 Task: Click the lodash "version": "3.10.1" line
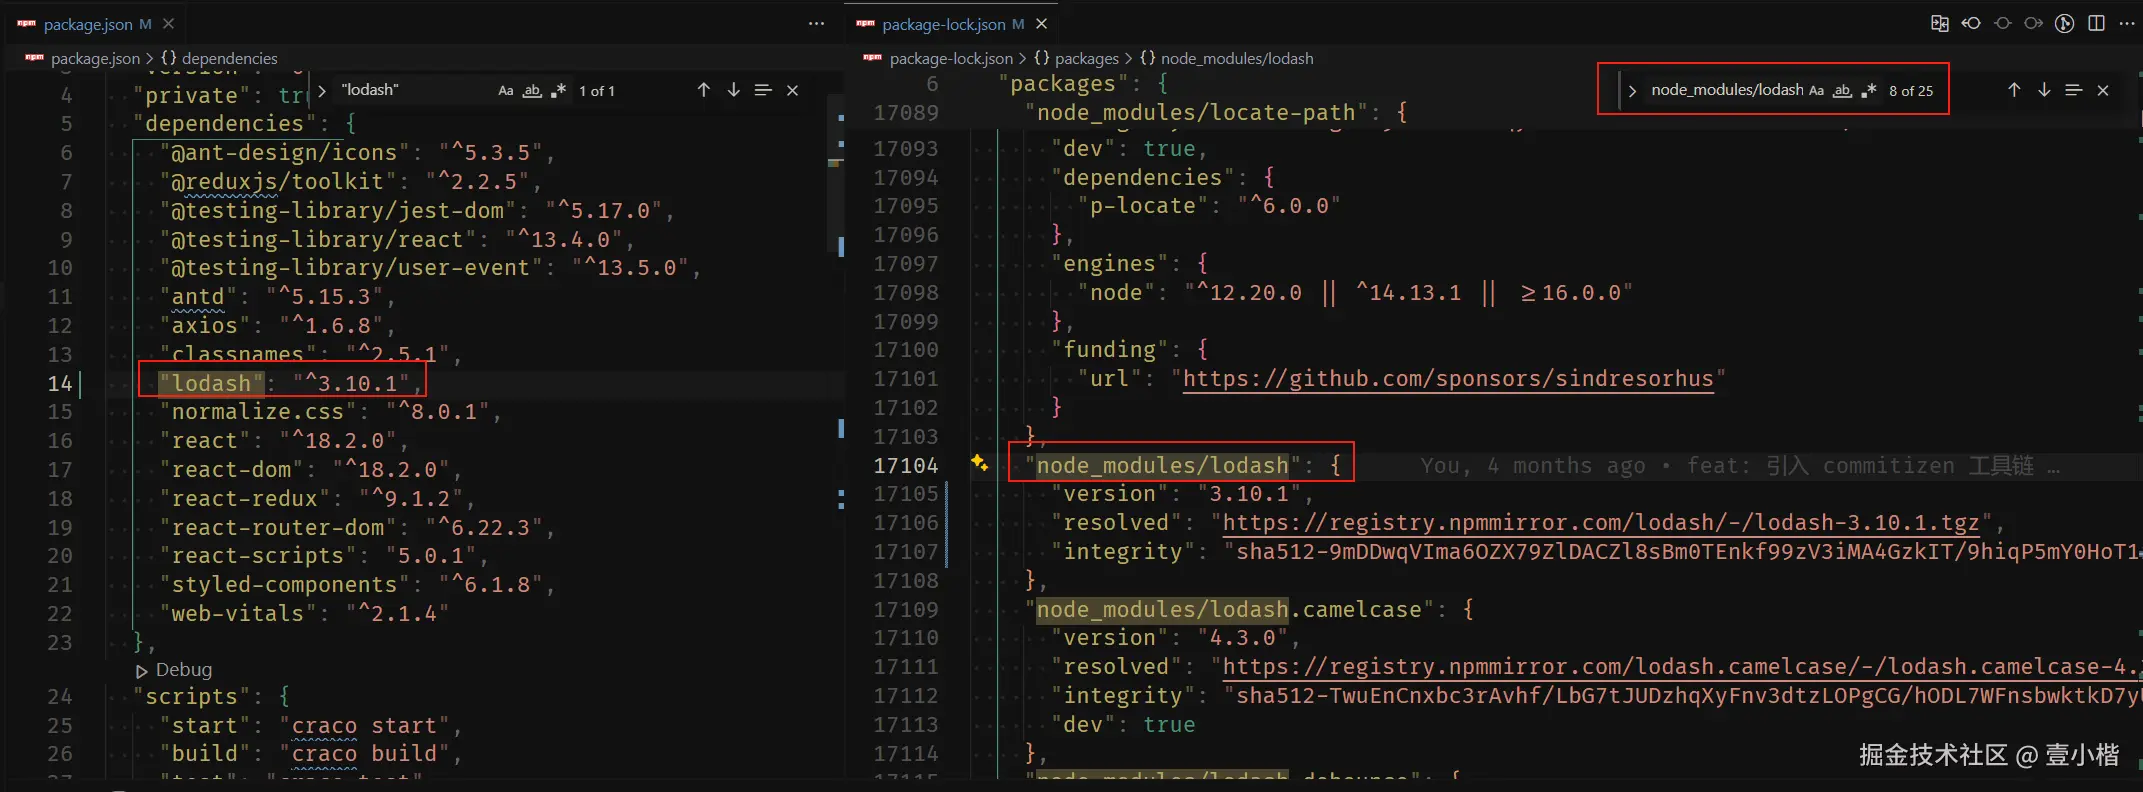pyautogui.click(x=1182, y=494)
